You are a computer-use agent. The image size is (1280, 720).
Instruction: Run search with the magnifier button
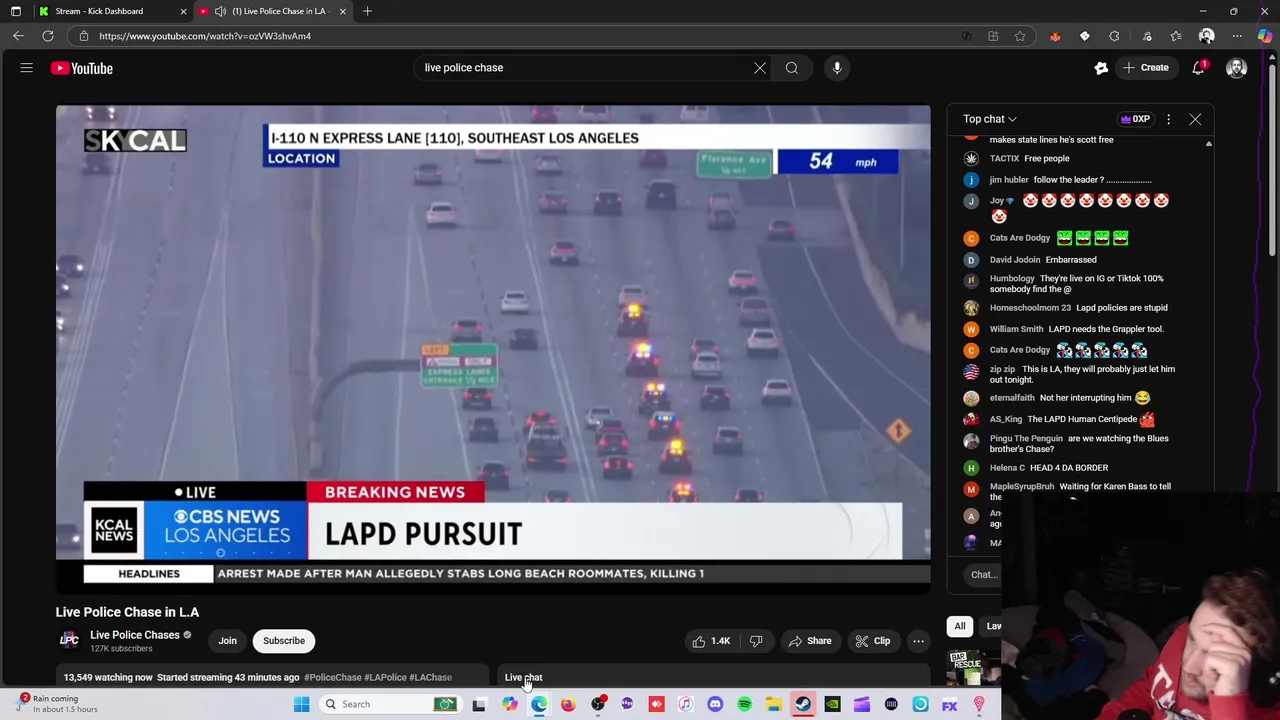click(x=792, y=68)
